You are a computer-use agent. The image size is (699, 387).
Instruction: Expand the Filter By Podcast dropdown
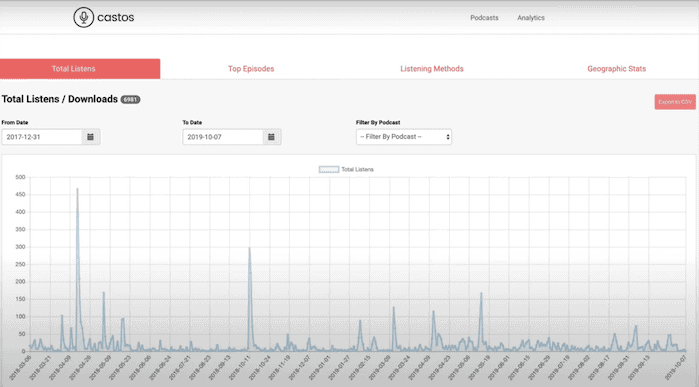tap(404, 137)
